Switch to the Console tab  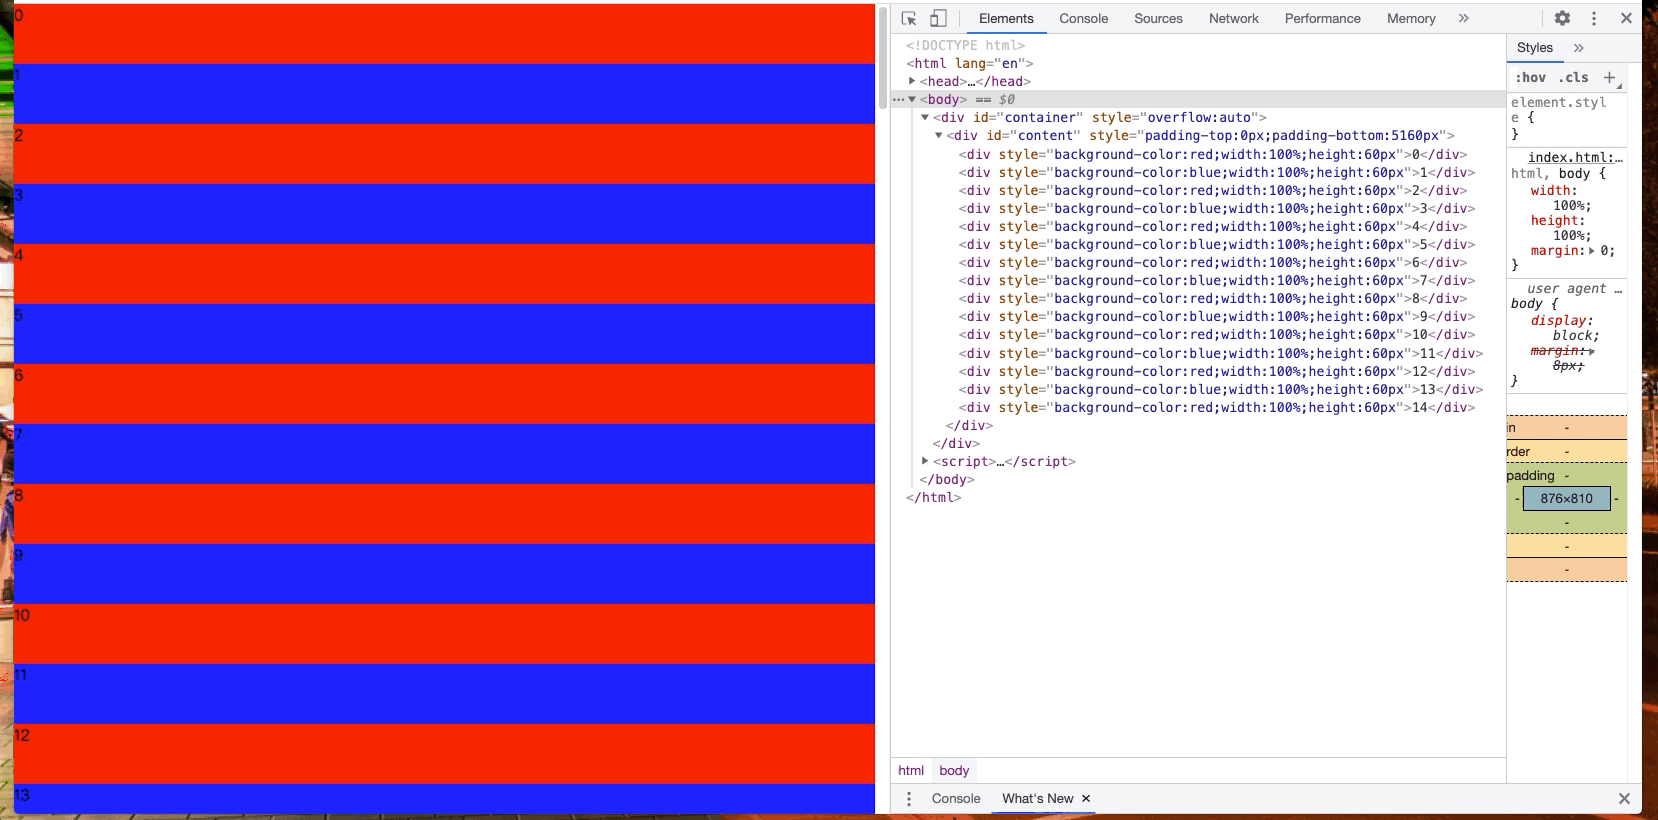(x=1083, y=18)
